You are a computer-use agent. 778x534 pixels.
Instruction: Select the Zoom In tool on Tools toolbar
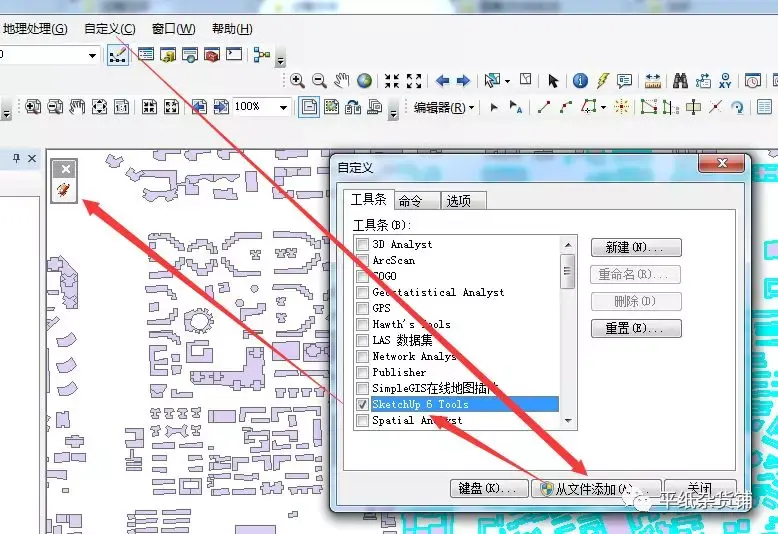(297, 80)
